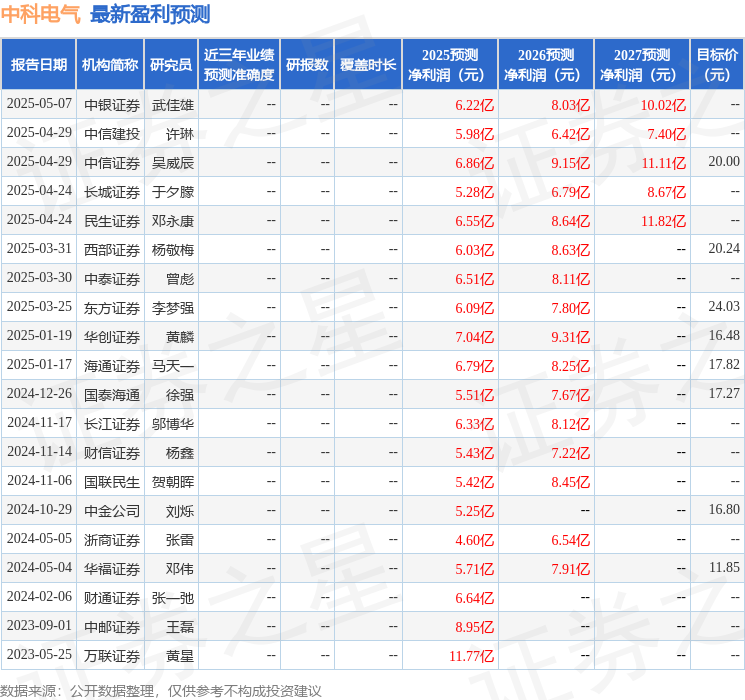This screenshot has width=745, height=700.
Task: Click institution 西部证券
Action: click(x=112, y=250)
